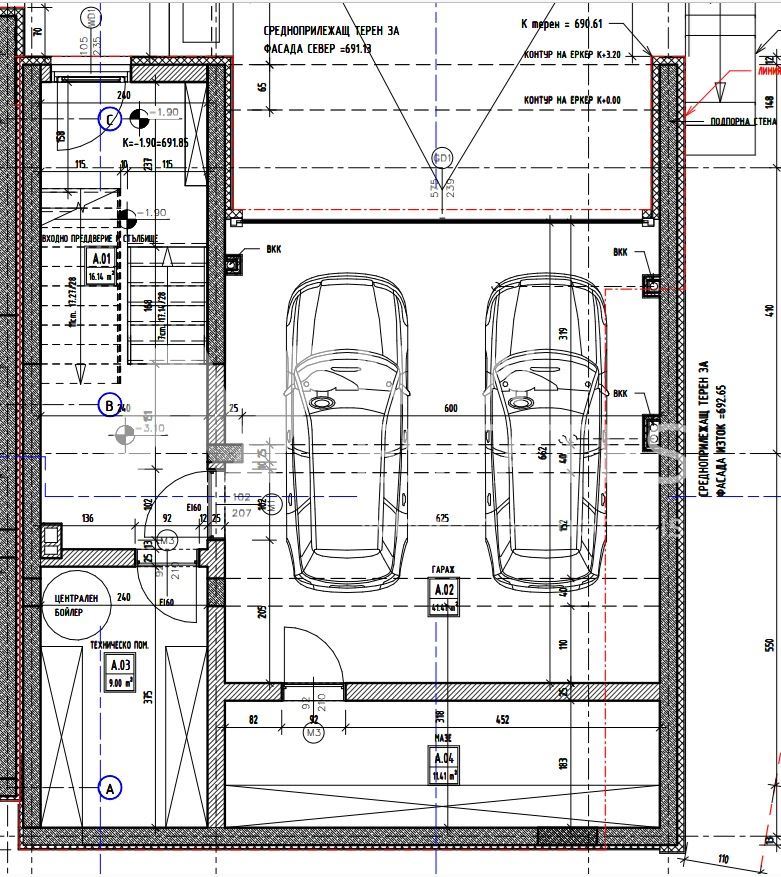Image resolution: width=781 pixels, height=877 pixels.
Task: Select the circled section marker A
Action: pyautogui.click(x=110, y=787)
